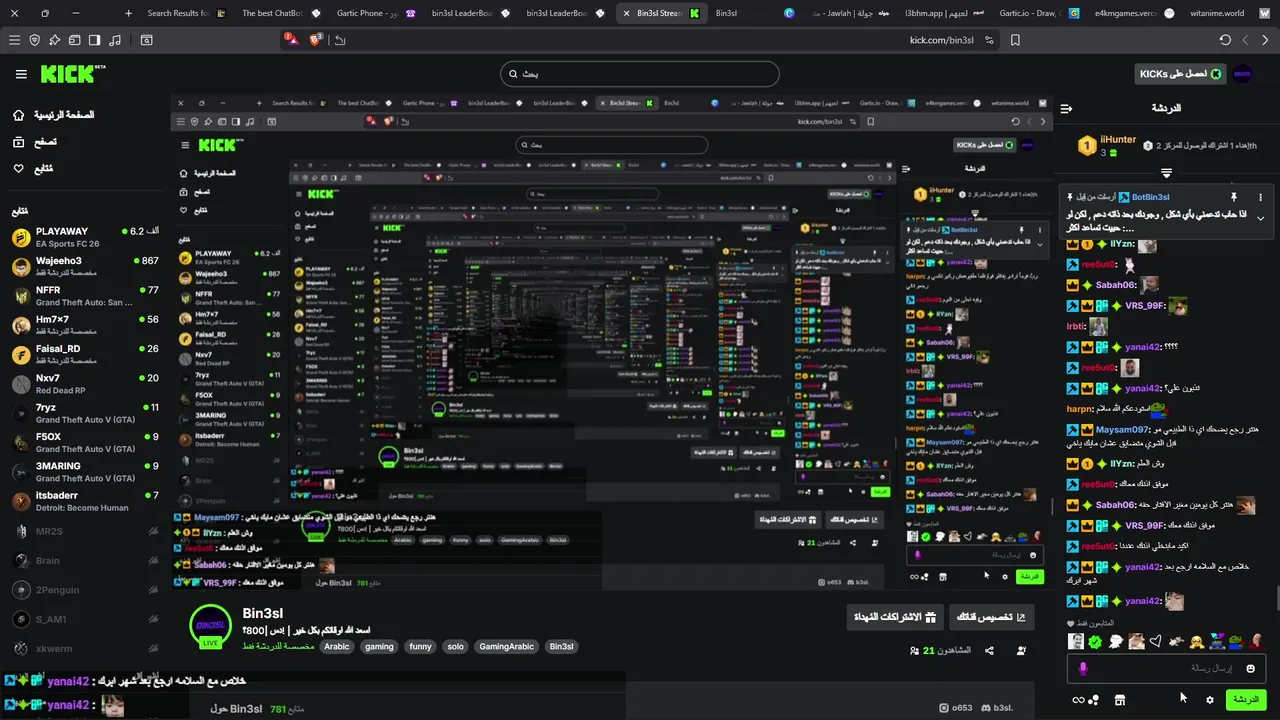Open the Kick hamburger menu
The height and width of the screenshot is (720, 1280).
(21, 74)
